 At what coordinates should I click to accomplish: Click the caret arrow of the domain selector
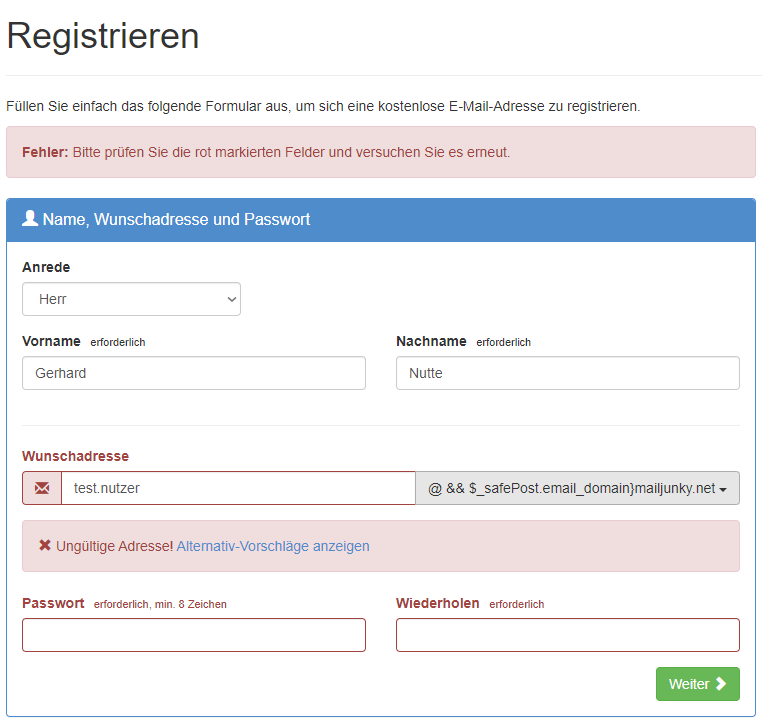pos(723,489)
